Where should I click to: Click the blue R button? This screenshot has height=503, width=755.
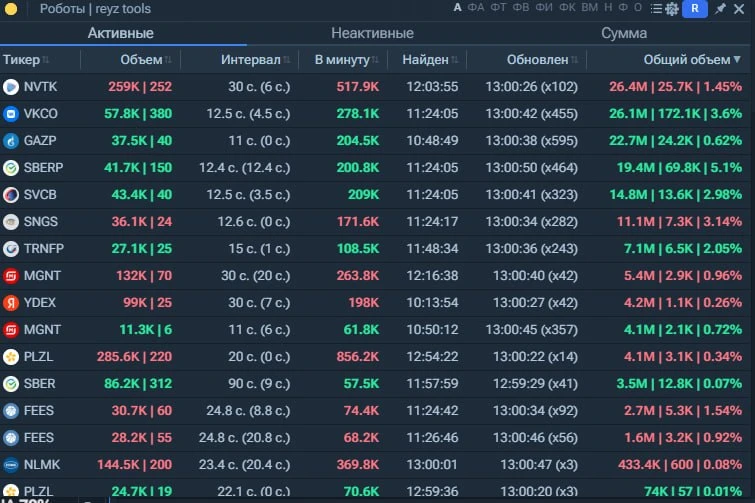point(695,9)
